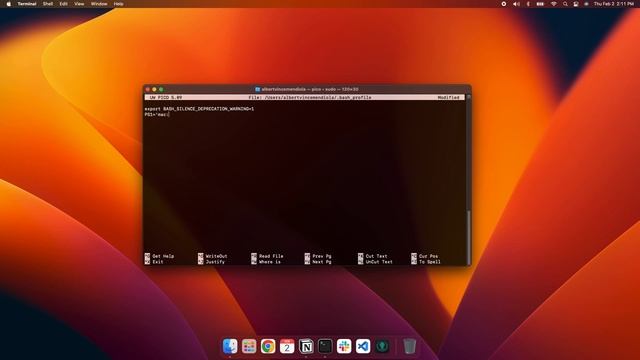
Task: Click the Prev Pg shortcut label
Action: [322, 256]
